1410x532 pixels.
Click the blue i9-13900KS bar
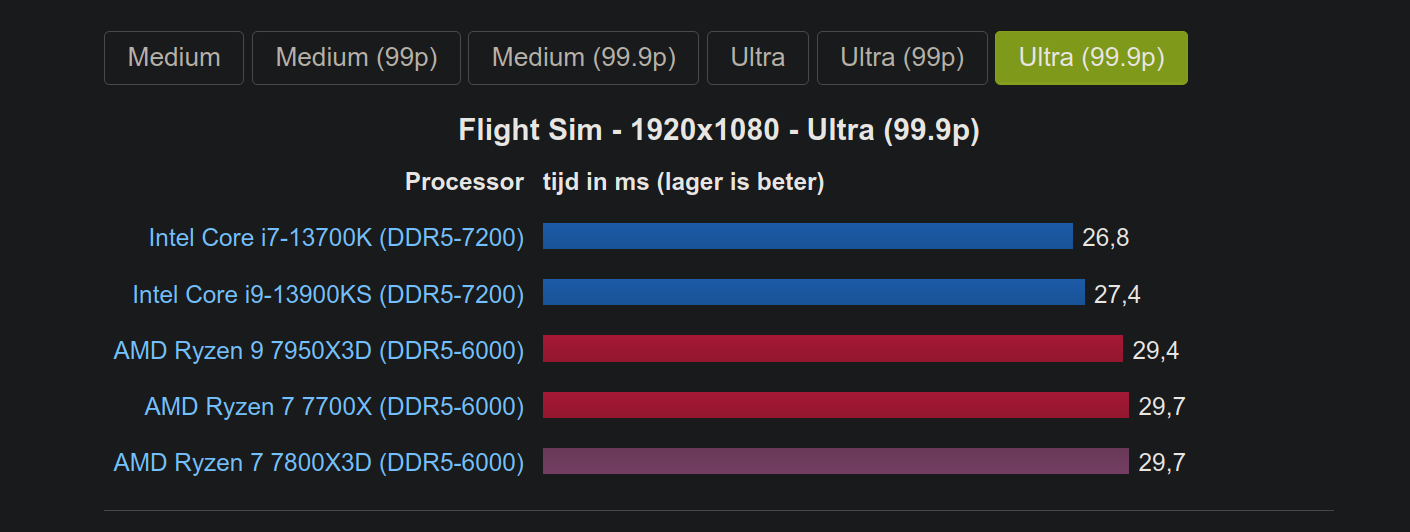[x=814, y=292]
